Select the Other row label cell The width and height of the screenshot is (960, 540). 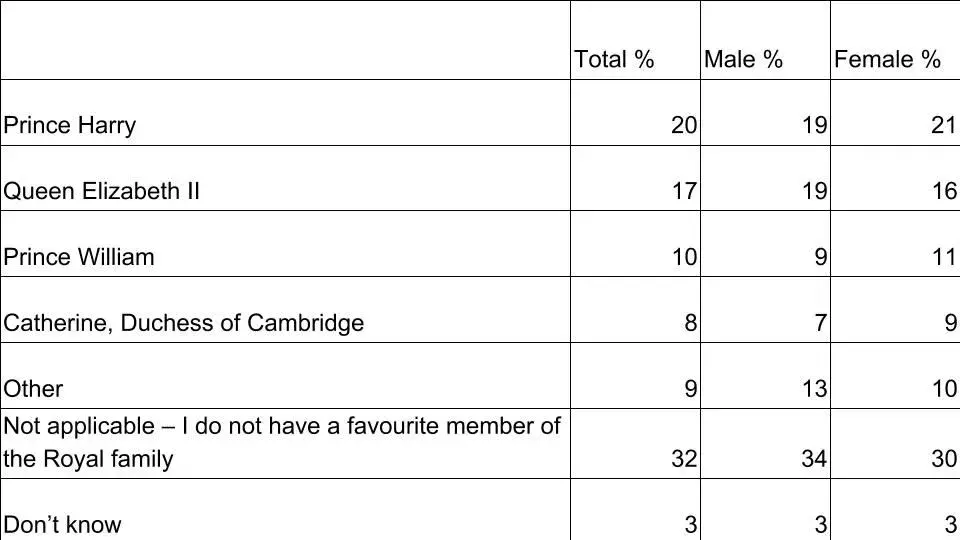click(x=33, y=389)
